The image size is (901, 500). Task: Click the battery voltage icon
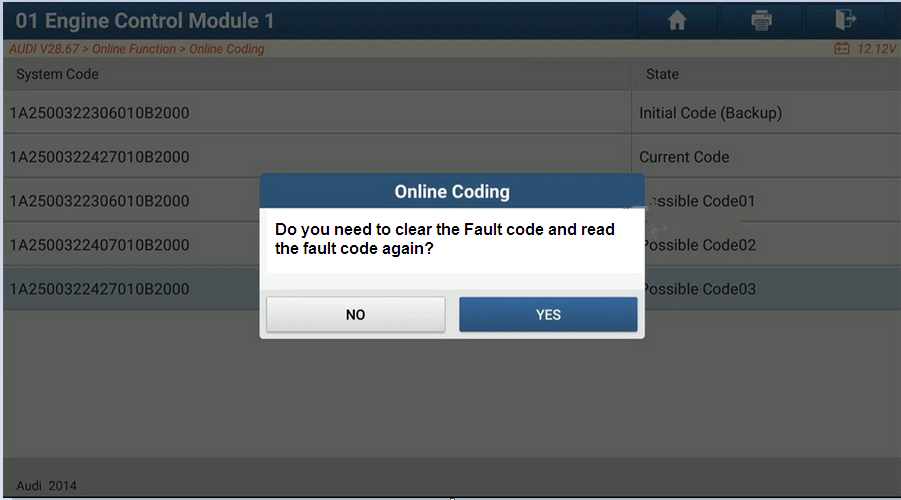click(842, 49)
